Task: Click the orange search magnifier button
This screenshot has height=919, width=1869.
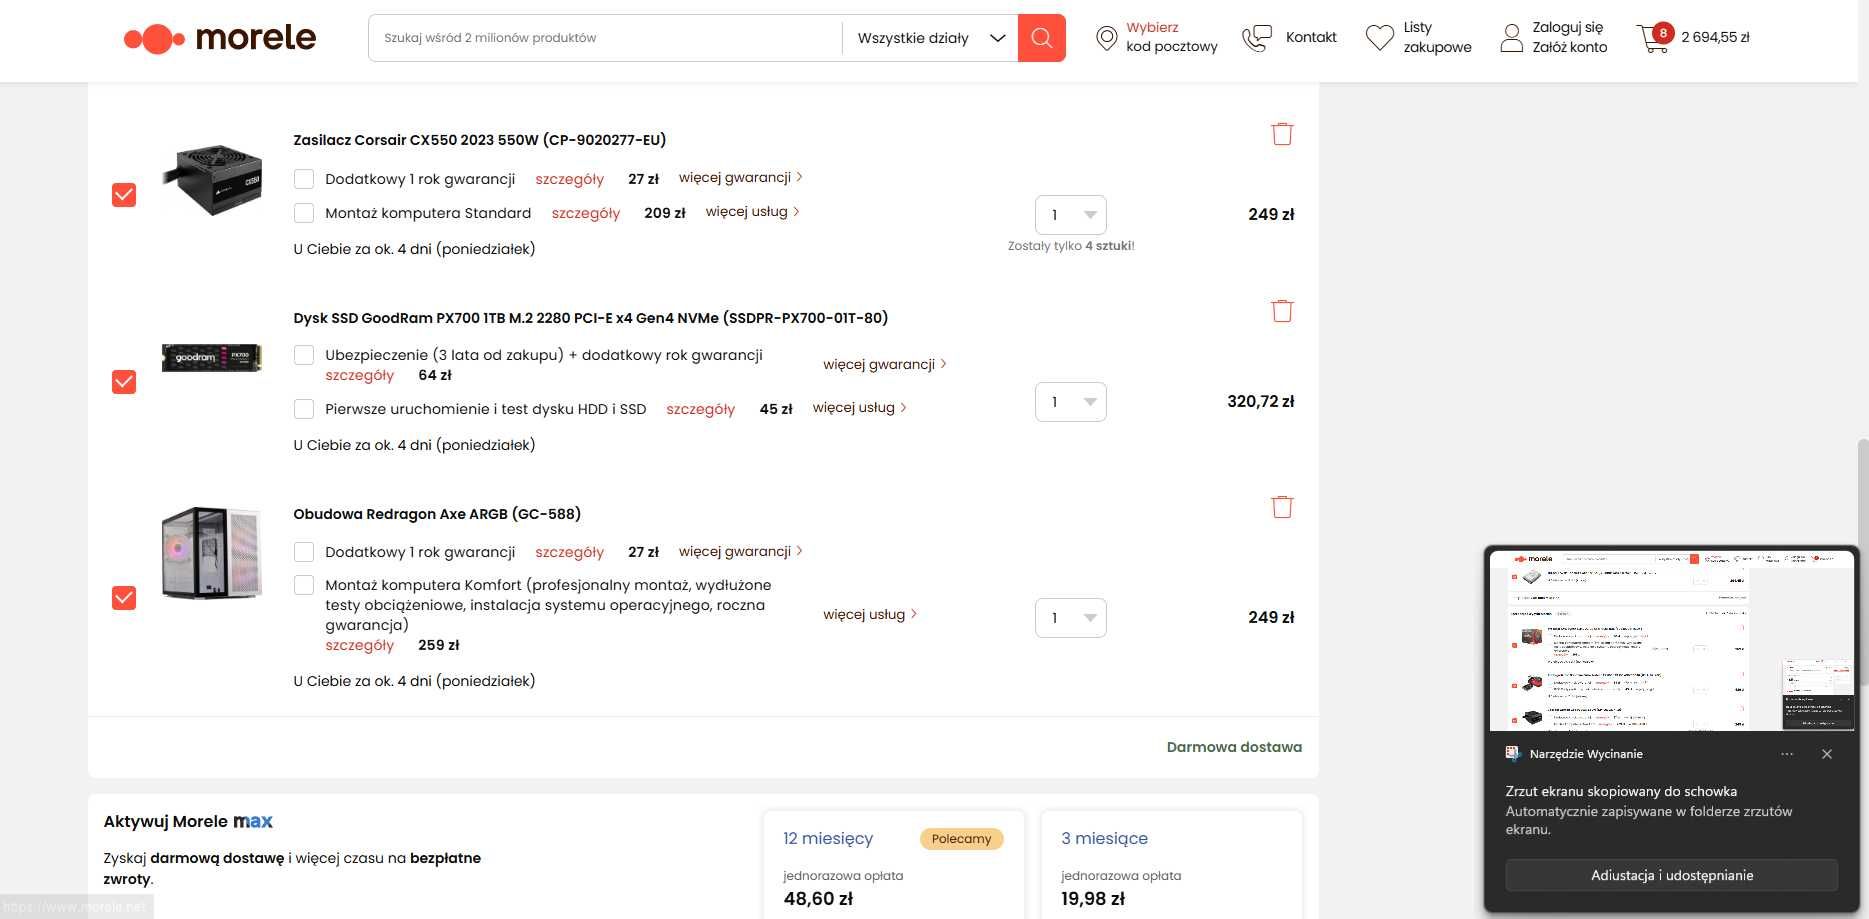Action: tap(1041, 38)
